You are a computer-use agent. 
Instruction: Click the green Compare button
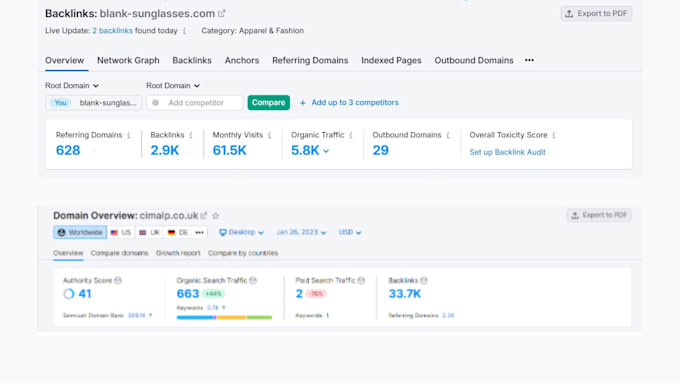(x=268, y=103)
